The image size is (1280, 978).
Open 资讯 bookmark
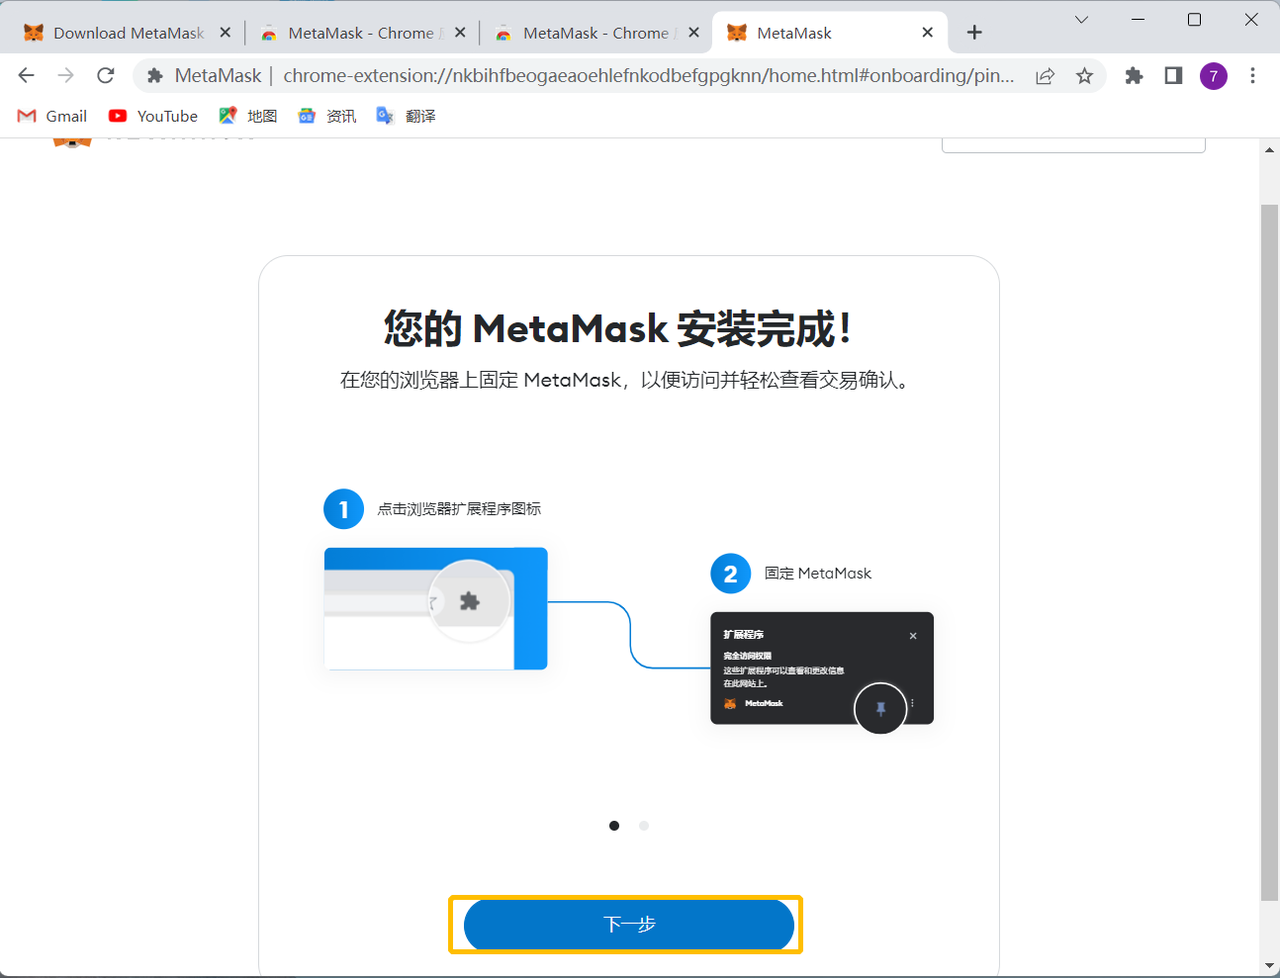click(327, 116)
